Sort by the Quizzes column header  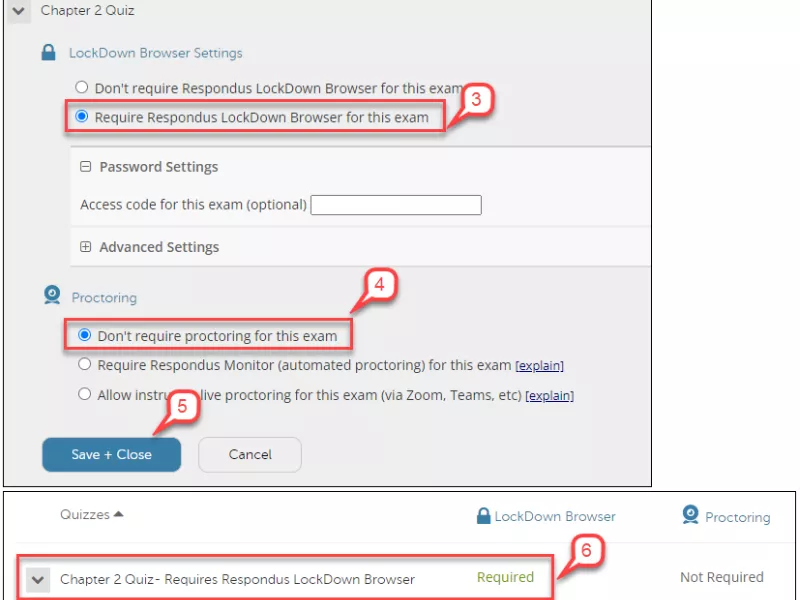coord(85,514)
